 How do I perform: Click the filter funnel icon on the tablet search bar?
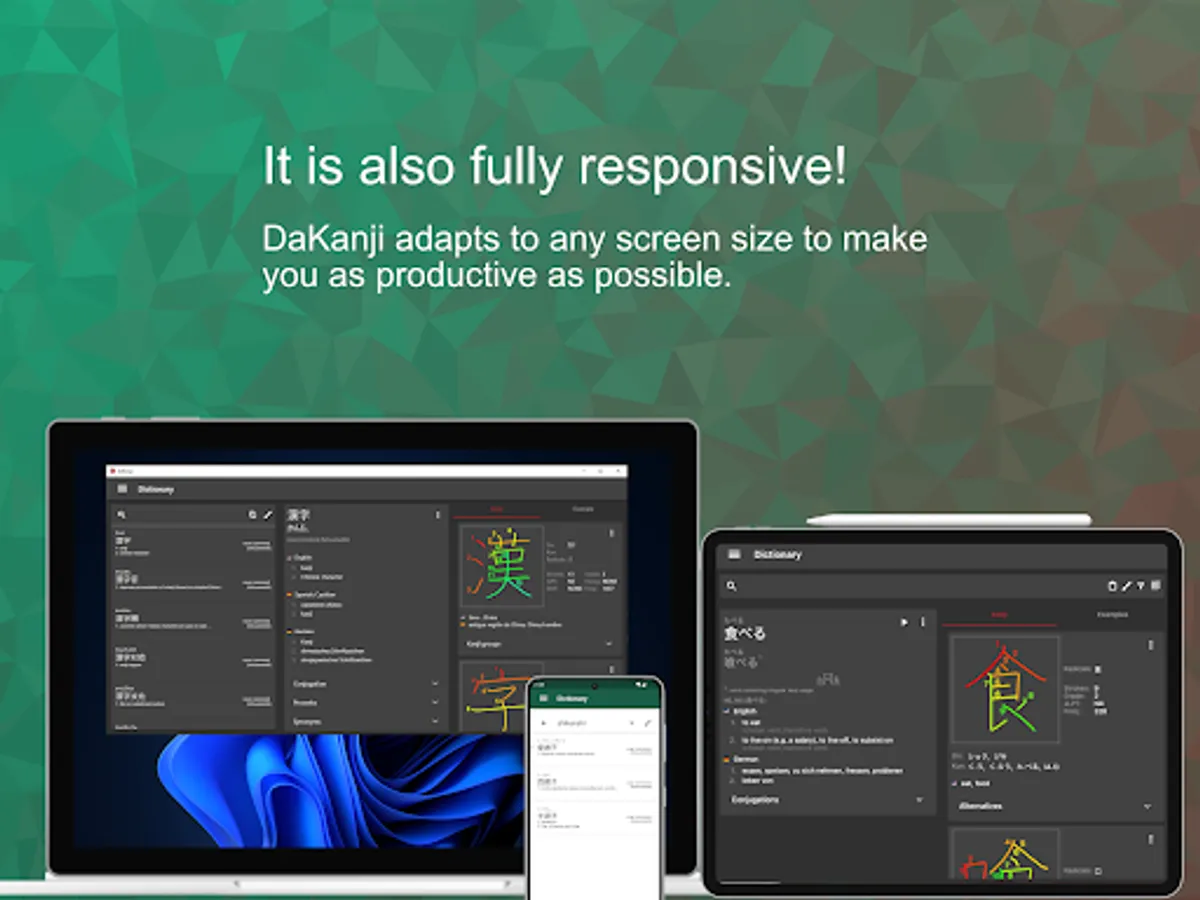(x=1140, y=586)
